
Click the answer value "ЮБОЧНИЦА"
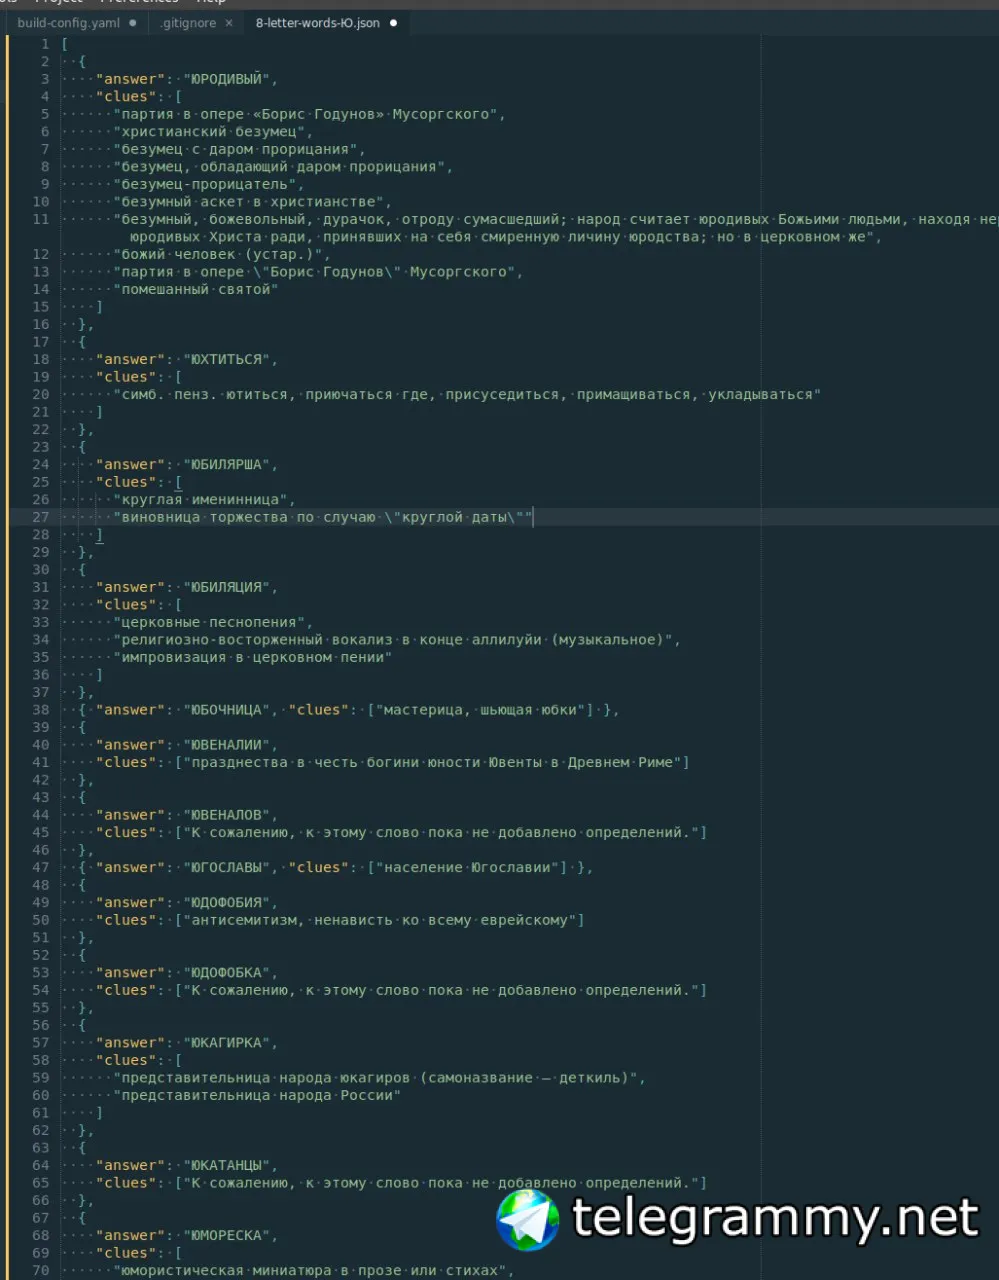226,709
